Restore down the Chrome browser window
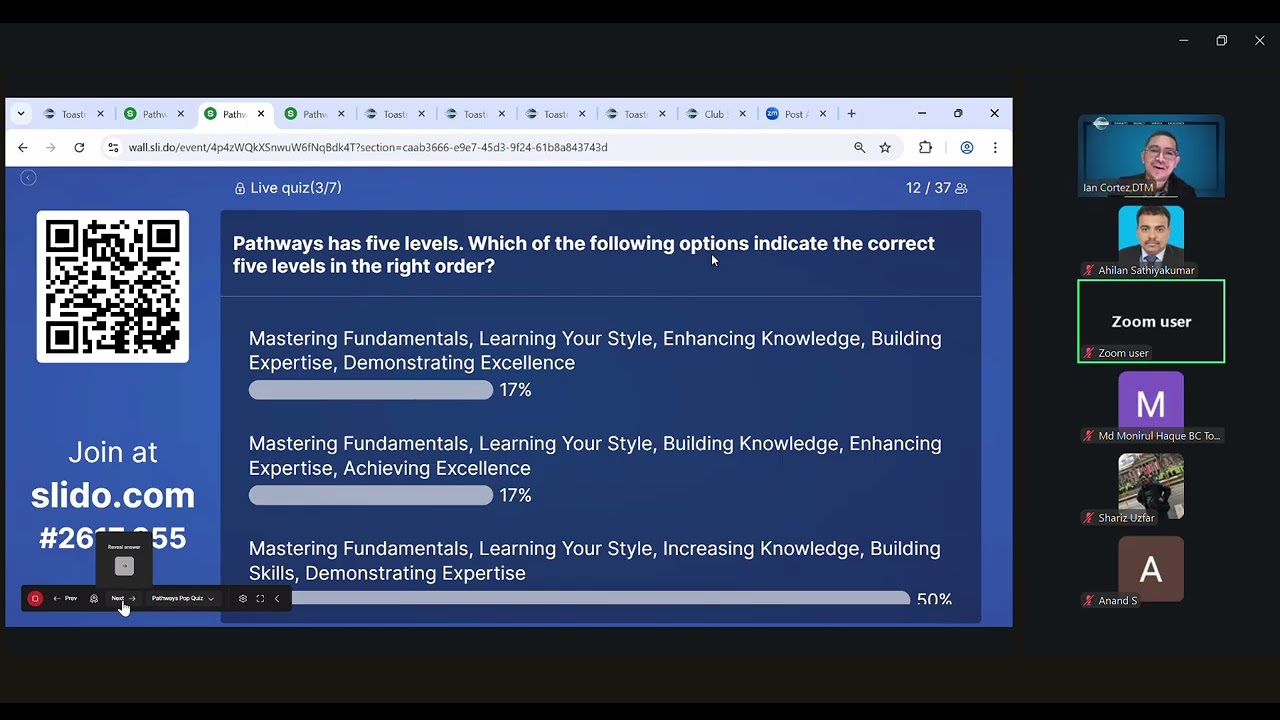 click(x=958, y=114)
